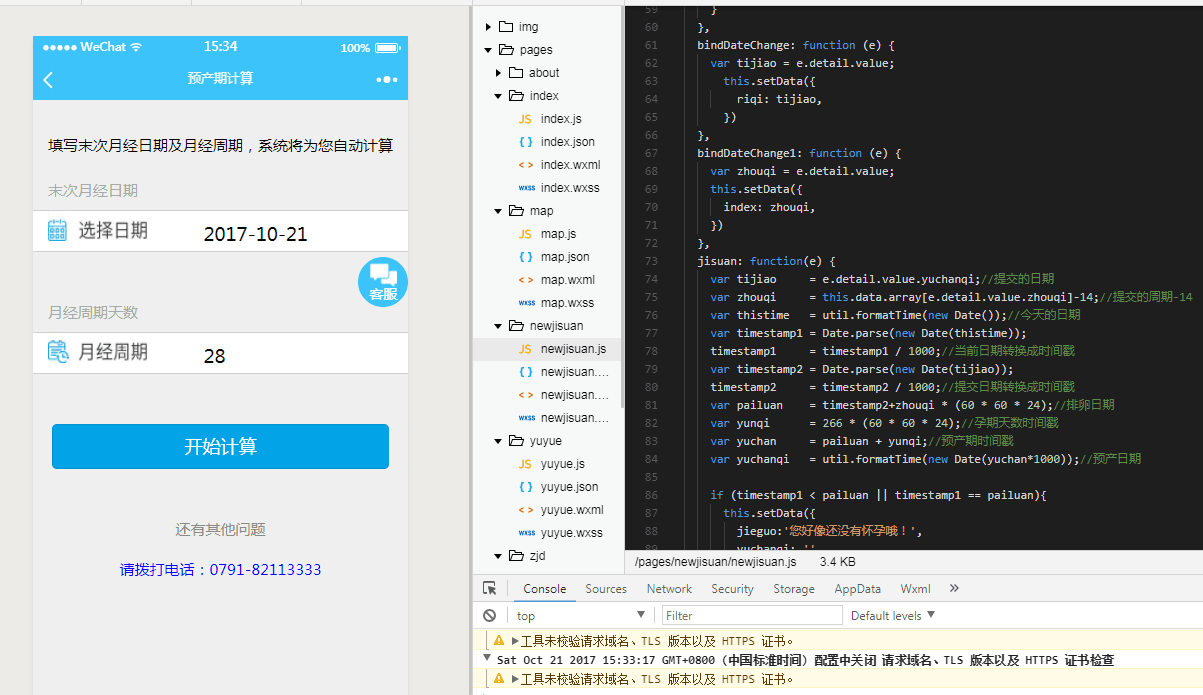This screenshot has width=1203, height=695.
Task: Select the date picker showing 2017-10-21
Action: 255,235
